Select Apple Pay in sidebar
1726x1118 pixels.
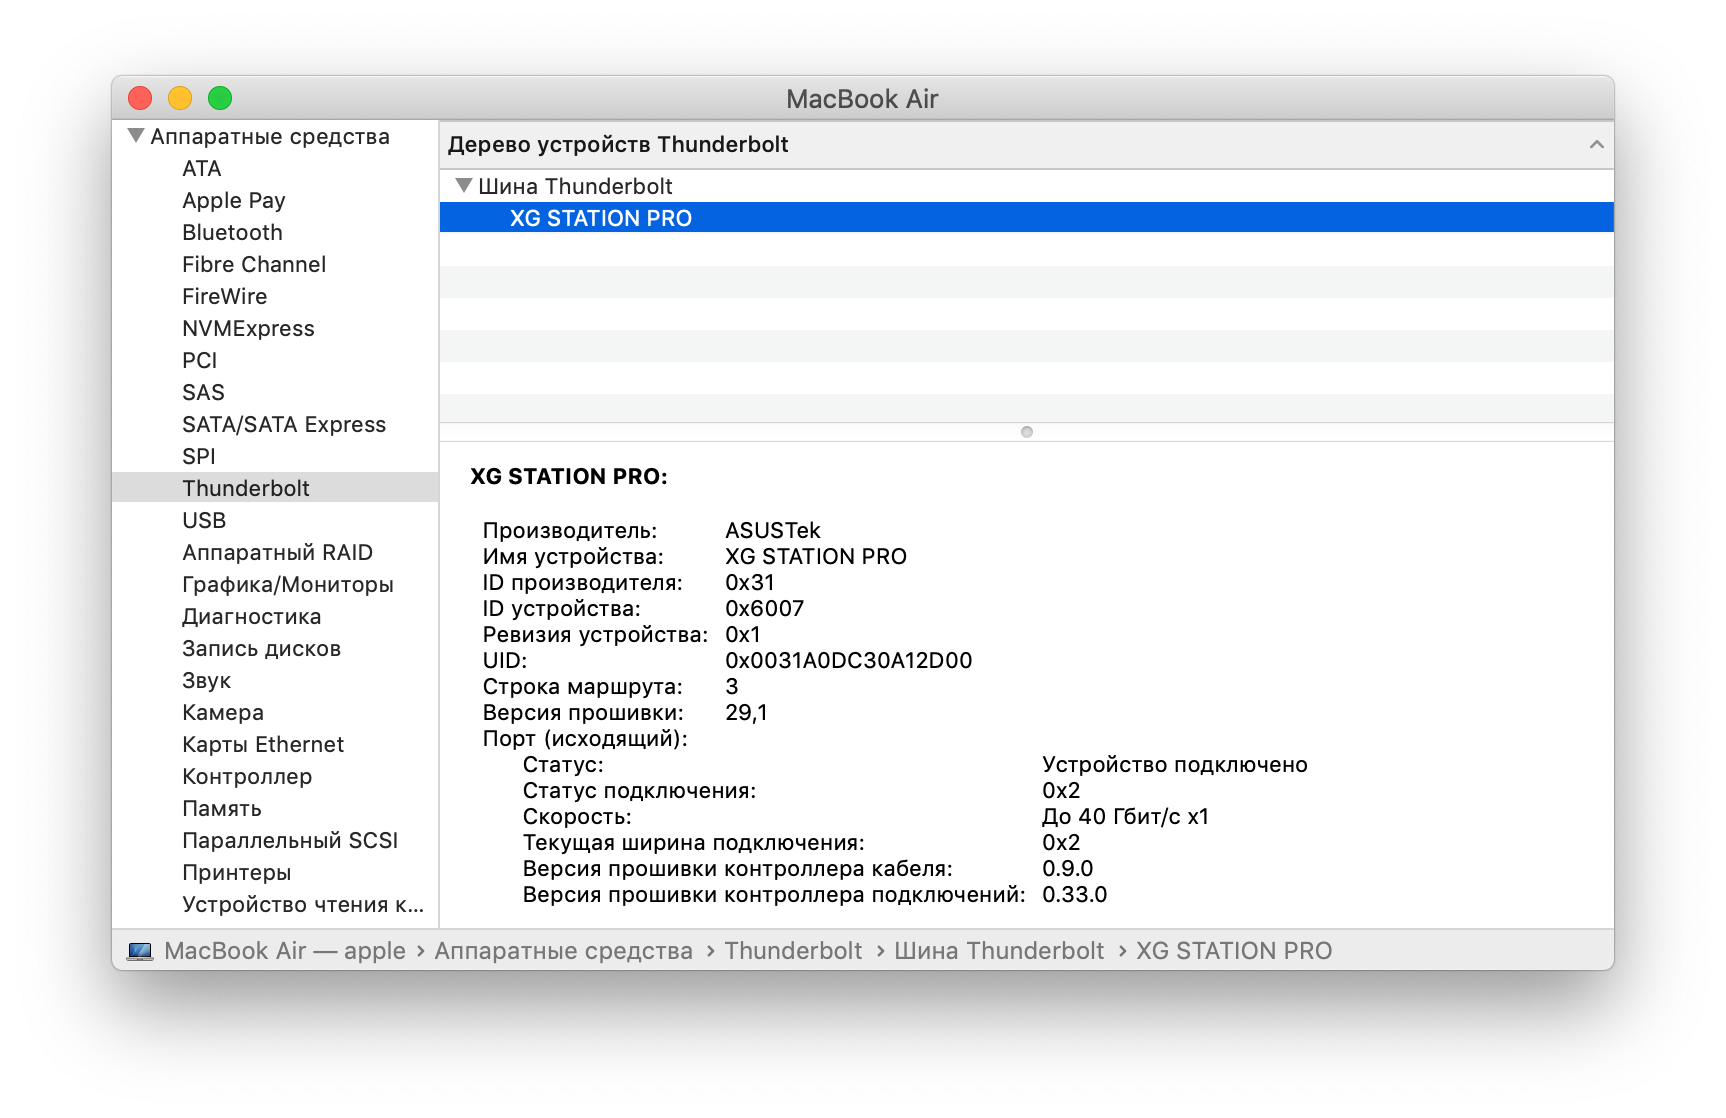coord(234,200)
